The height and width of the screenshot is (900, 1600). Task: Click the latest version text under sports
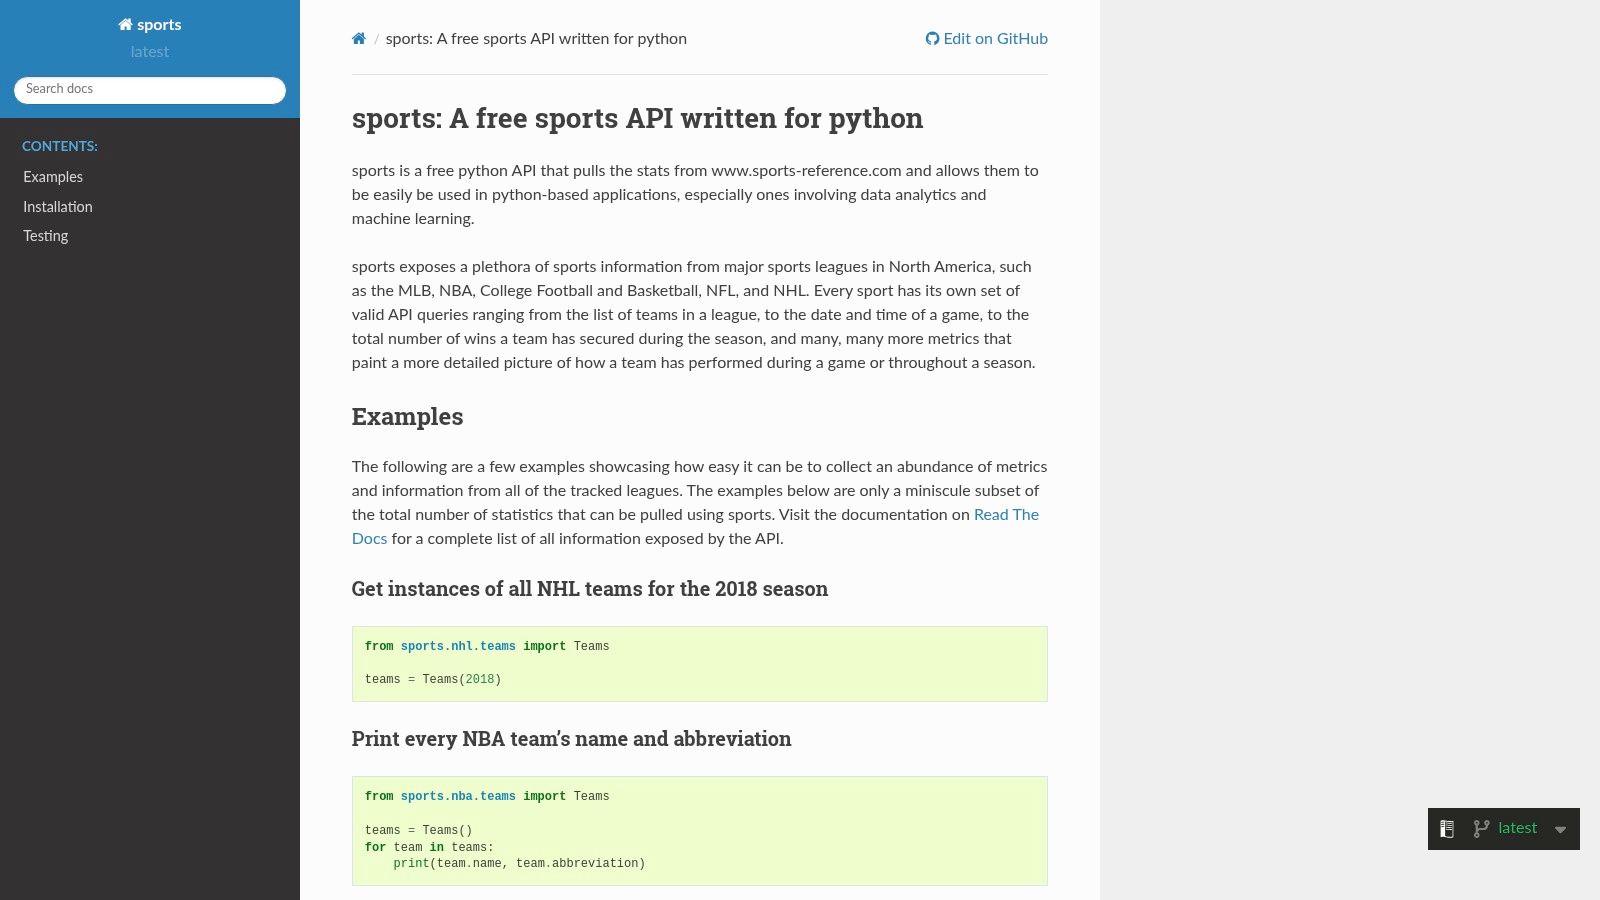click(150, 52)
